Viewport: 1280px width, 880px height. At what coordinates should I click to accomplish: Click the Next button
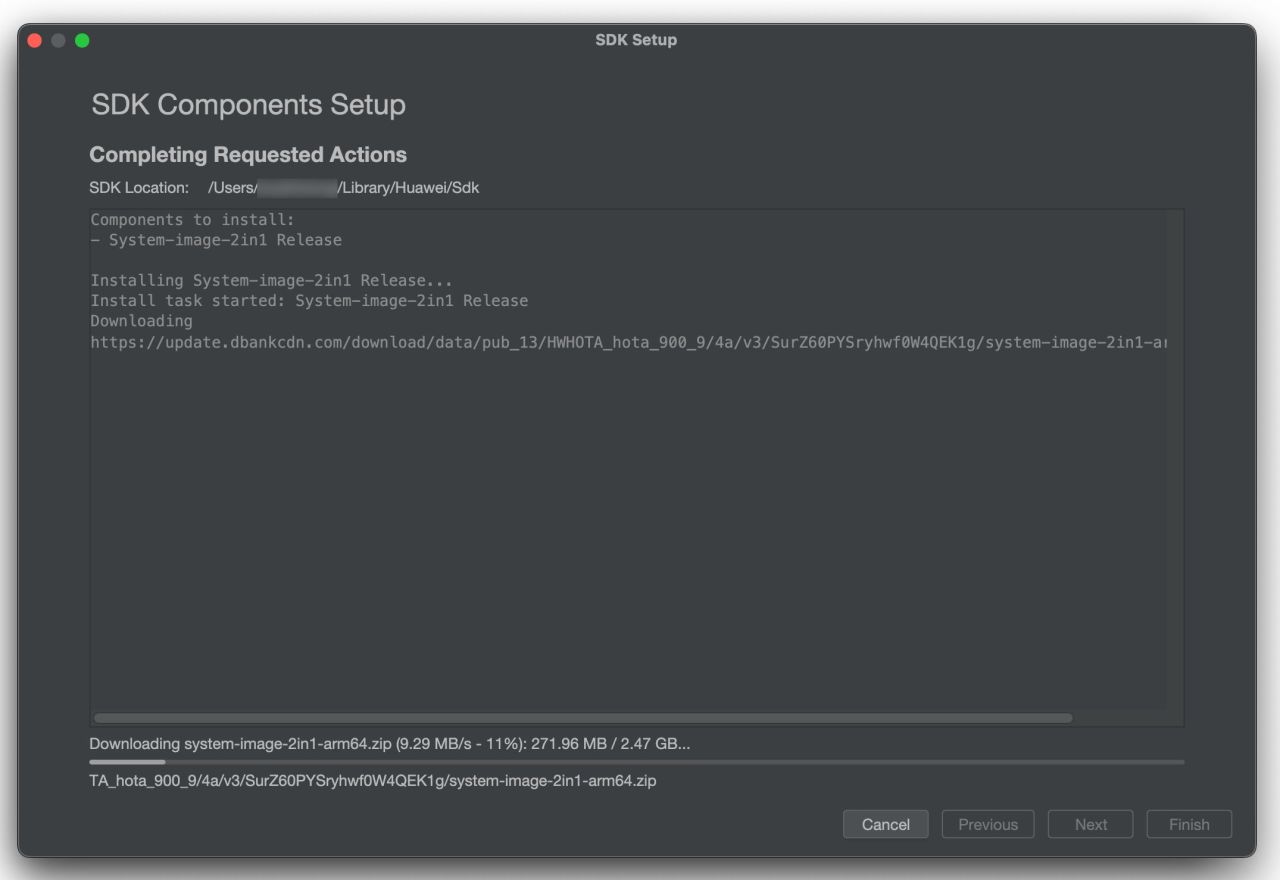1090,825
